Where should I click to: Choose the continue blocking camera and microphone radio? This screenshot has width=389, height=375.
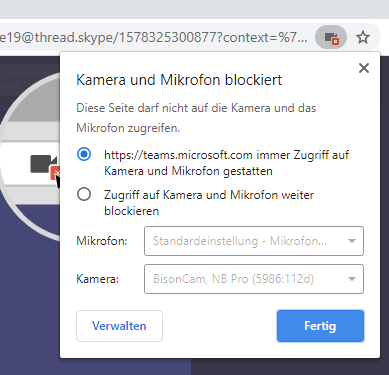pos(84,194)
